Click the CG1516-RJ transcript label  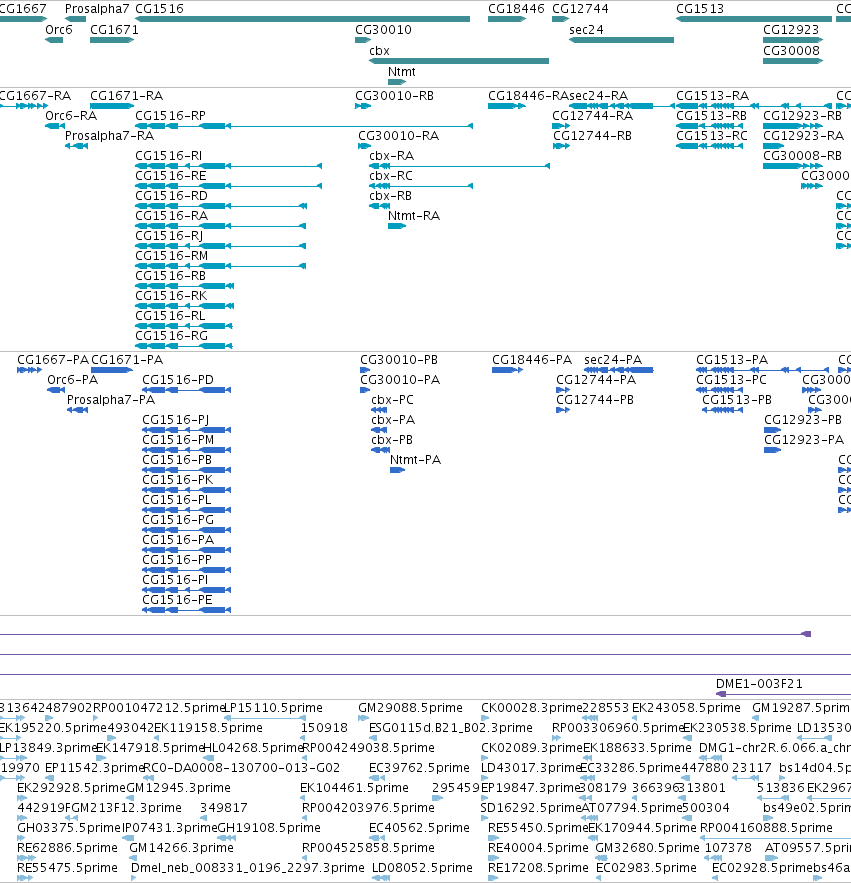[x=169, y=236]
